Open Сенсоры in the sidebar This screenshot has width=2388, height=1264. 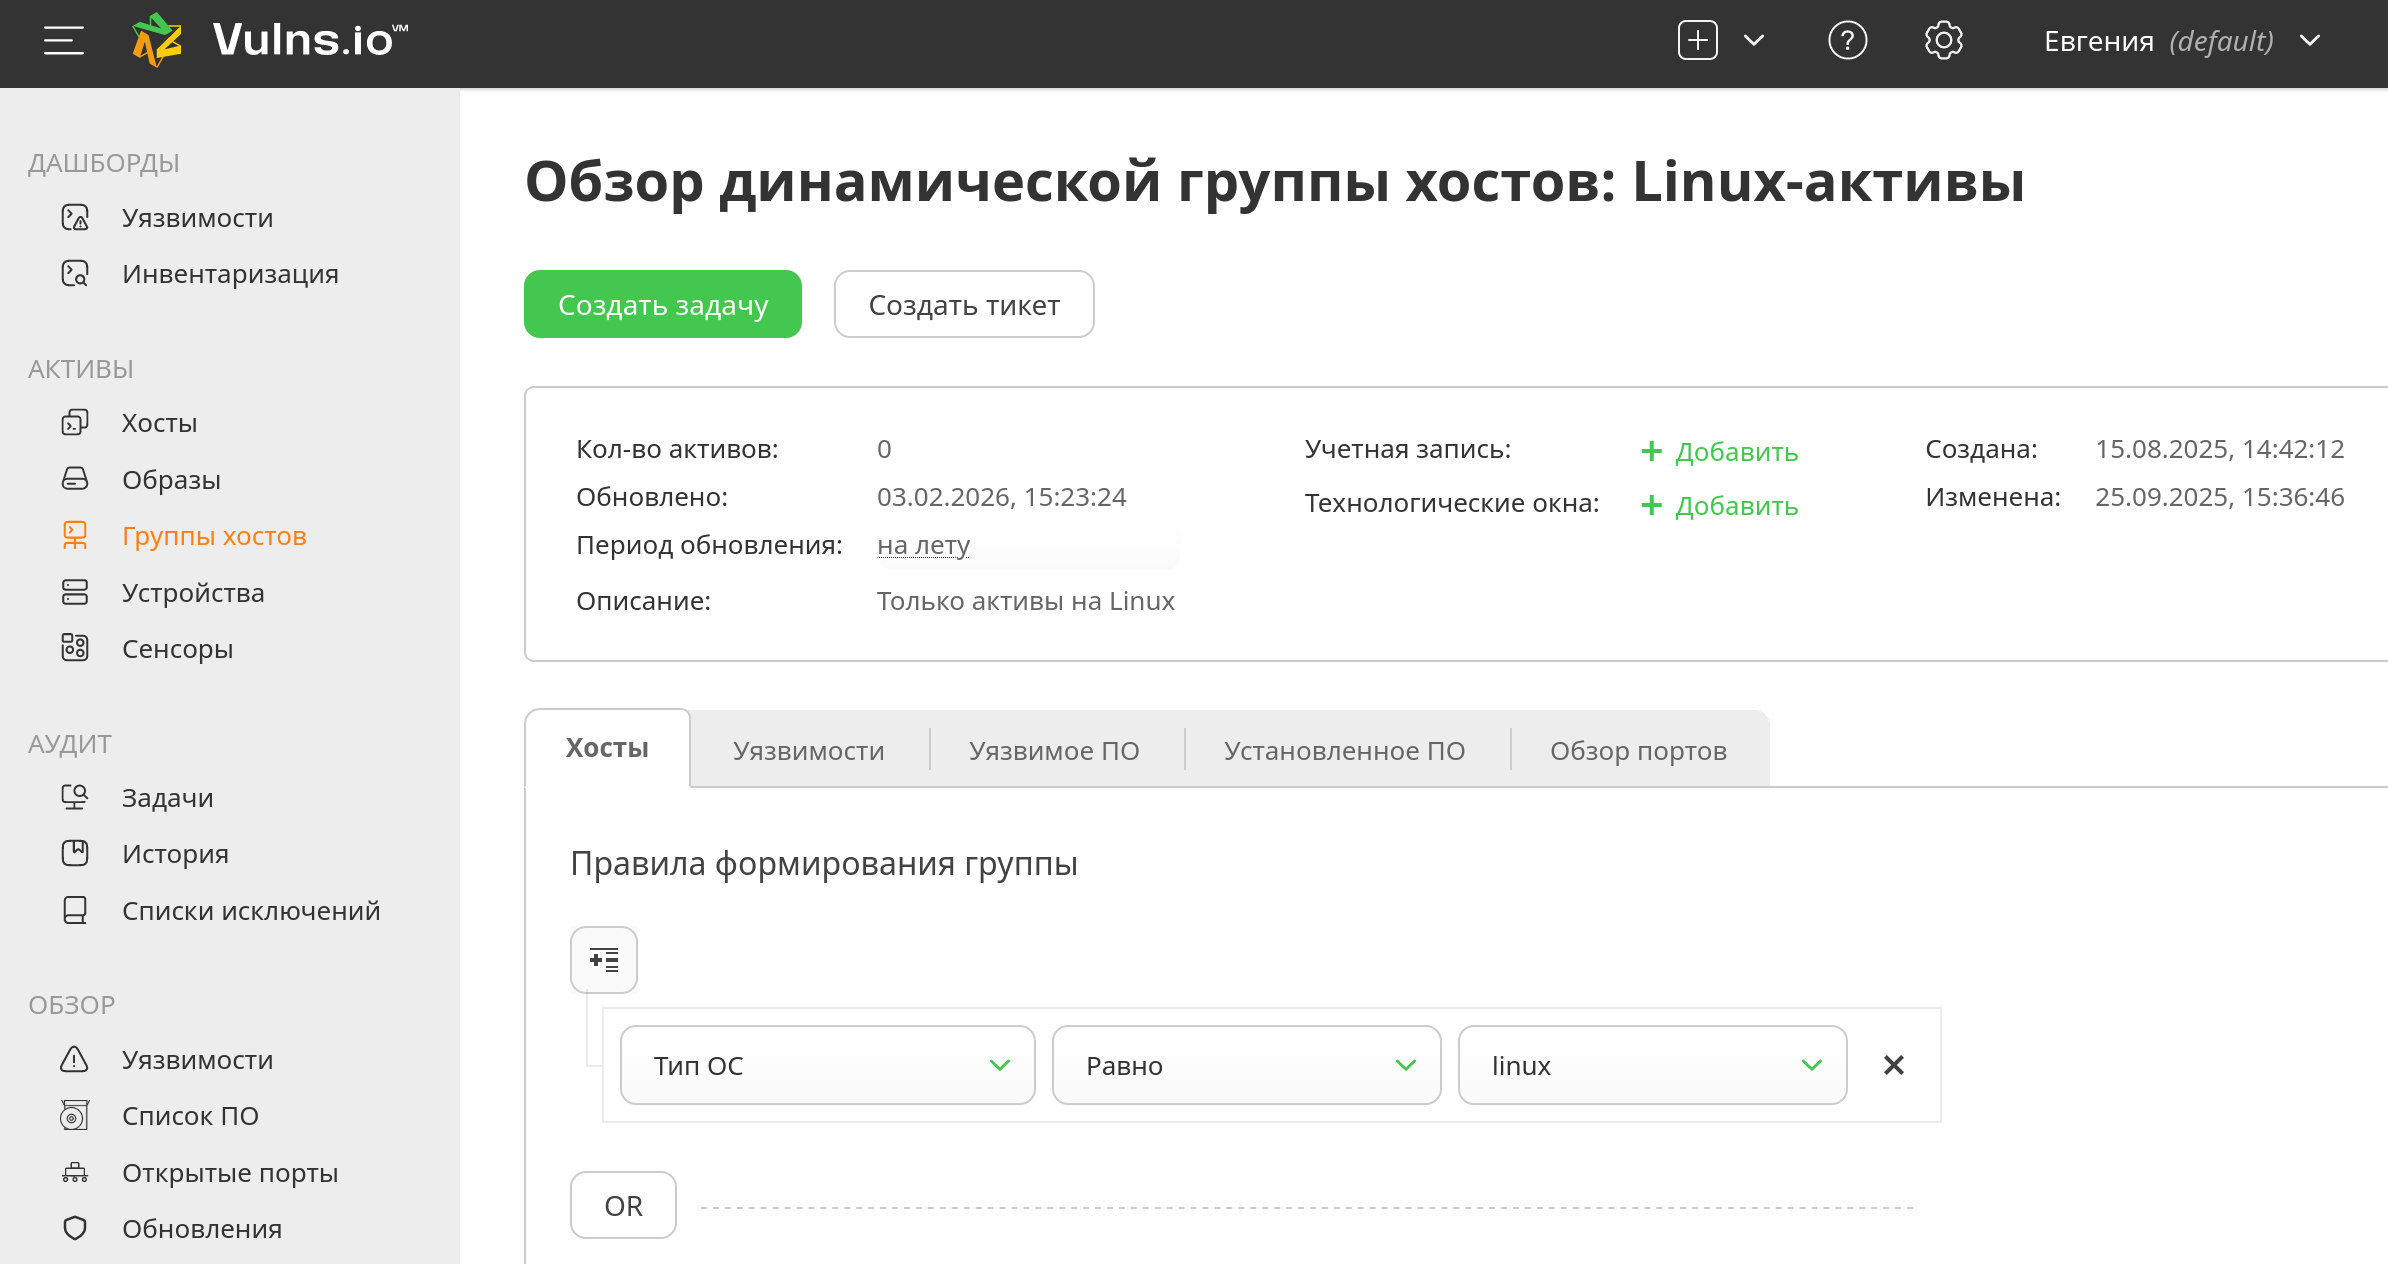(x=177, y=649)
